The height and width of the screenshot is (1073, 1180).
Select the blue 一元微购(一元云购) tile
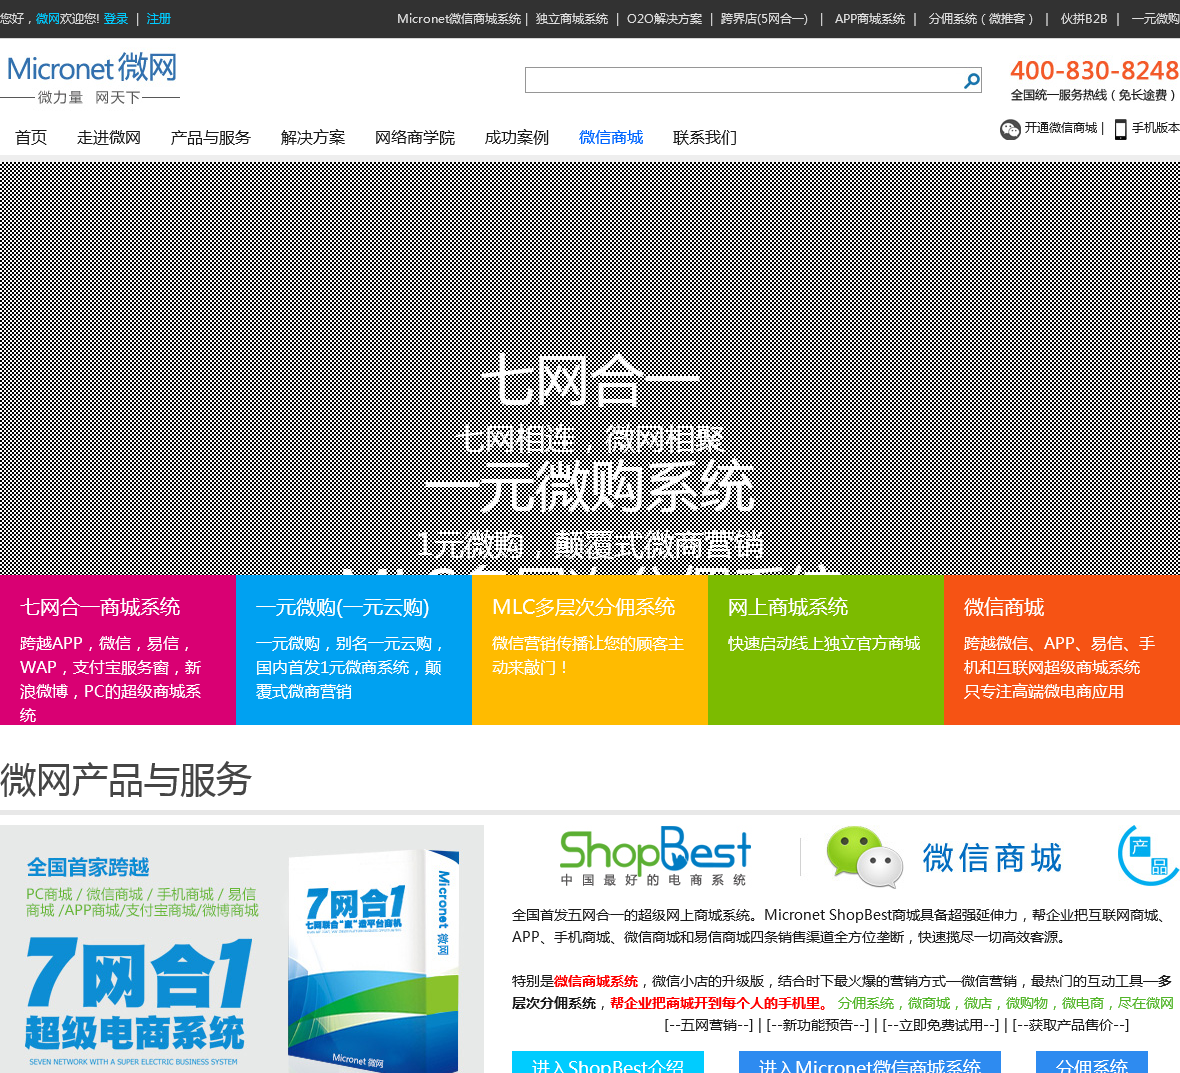tap(354, 650)
